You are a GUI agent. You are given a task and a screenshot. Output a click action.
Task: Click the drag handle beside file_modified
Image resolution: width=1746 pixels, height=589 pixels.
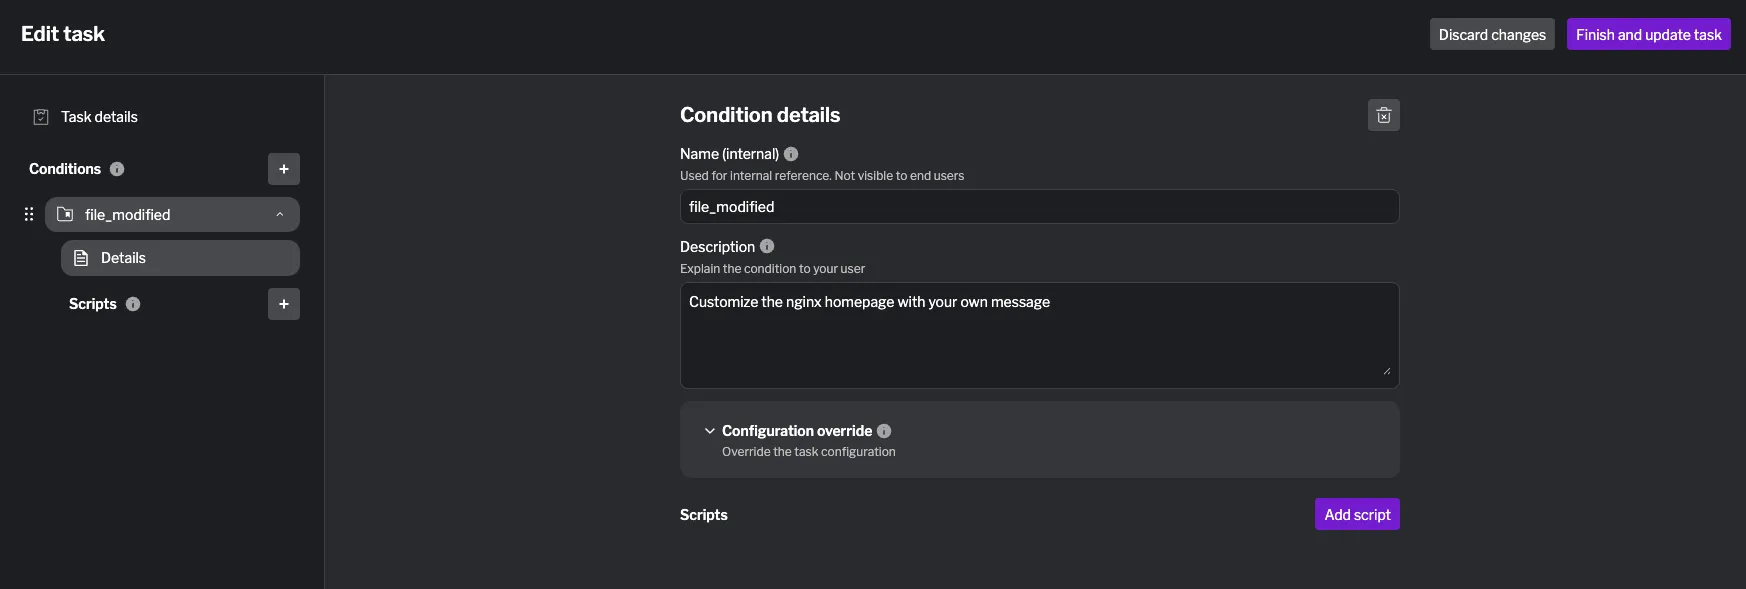(x=28, y=213)
